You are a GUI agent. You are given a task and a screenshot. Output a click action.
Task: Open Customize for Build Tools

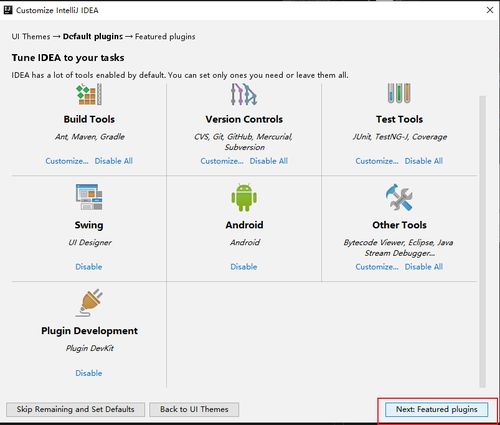[67, 161]
